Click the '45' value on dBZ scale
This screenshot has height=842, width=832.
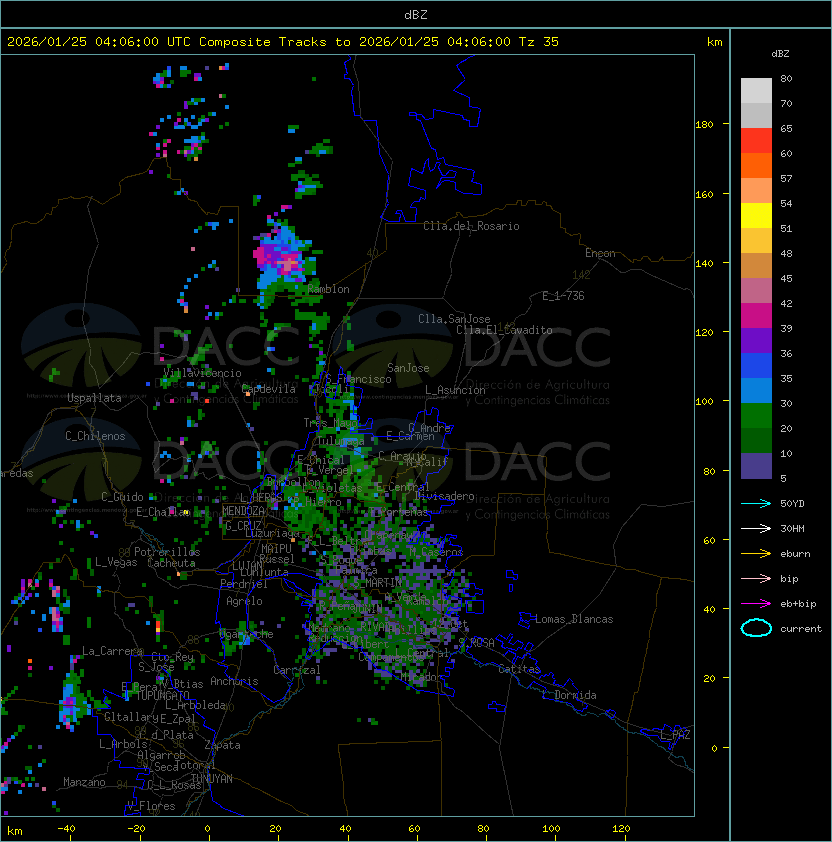(x=786, y=279)
